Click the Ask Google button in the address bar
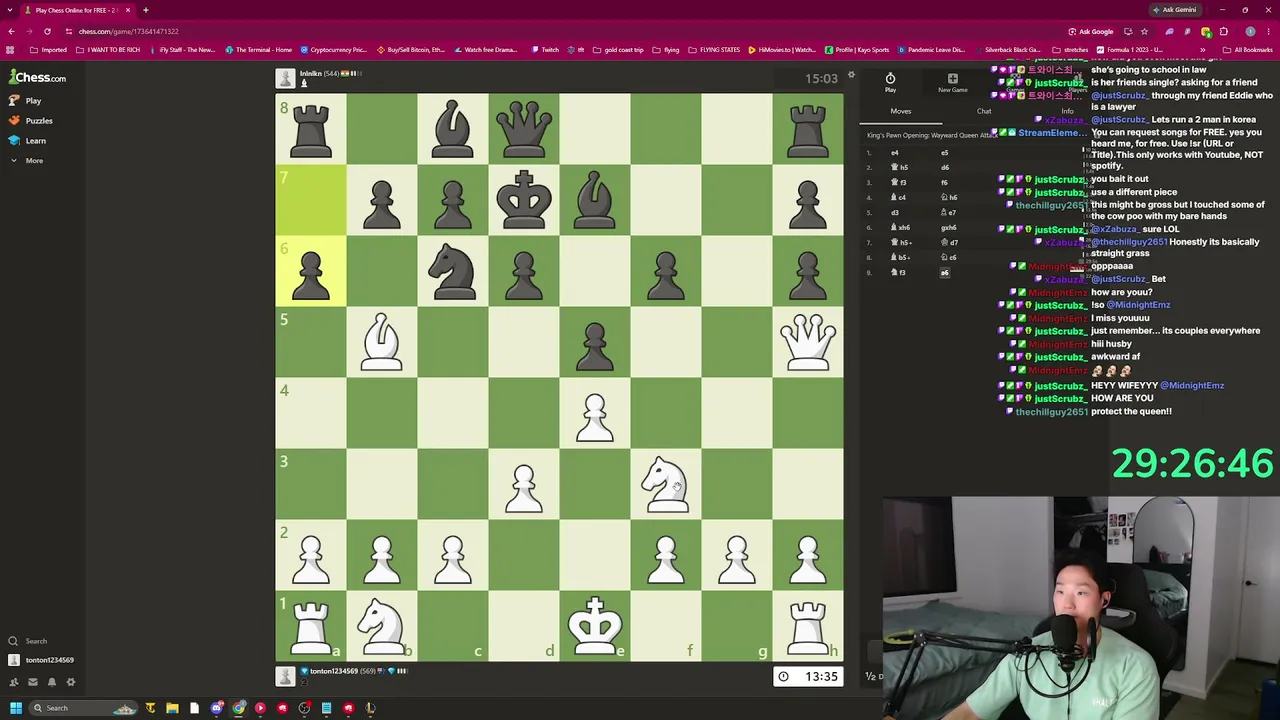The image size is (1280, 720). pyautogui.click(x=1090, y=31)
